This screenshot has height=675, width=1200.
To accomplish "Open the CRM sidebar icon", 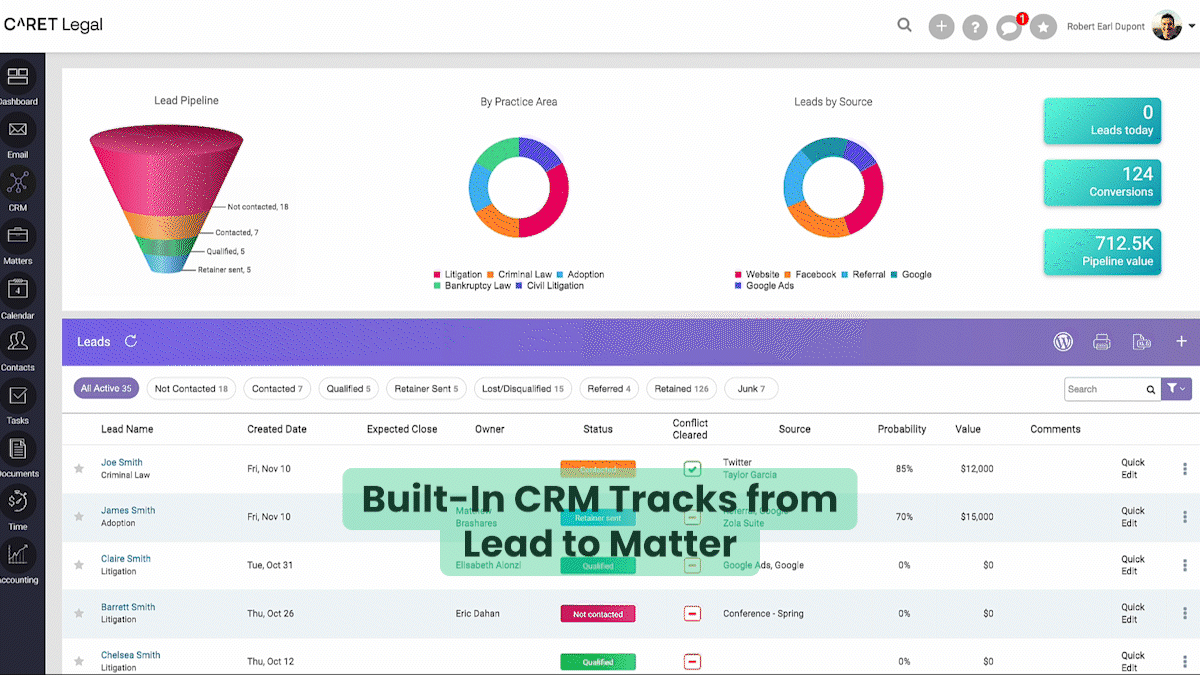I will [18, 184].
